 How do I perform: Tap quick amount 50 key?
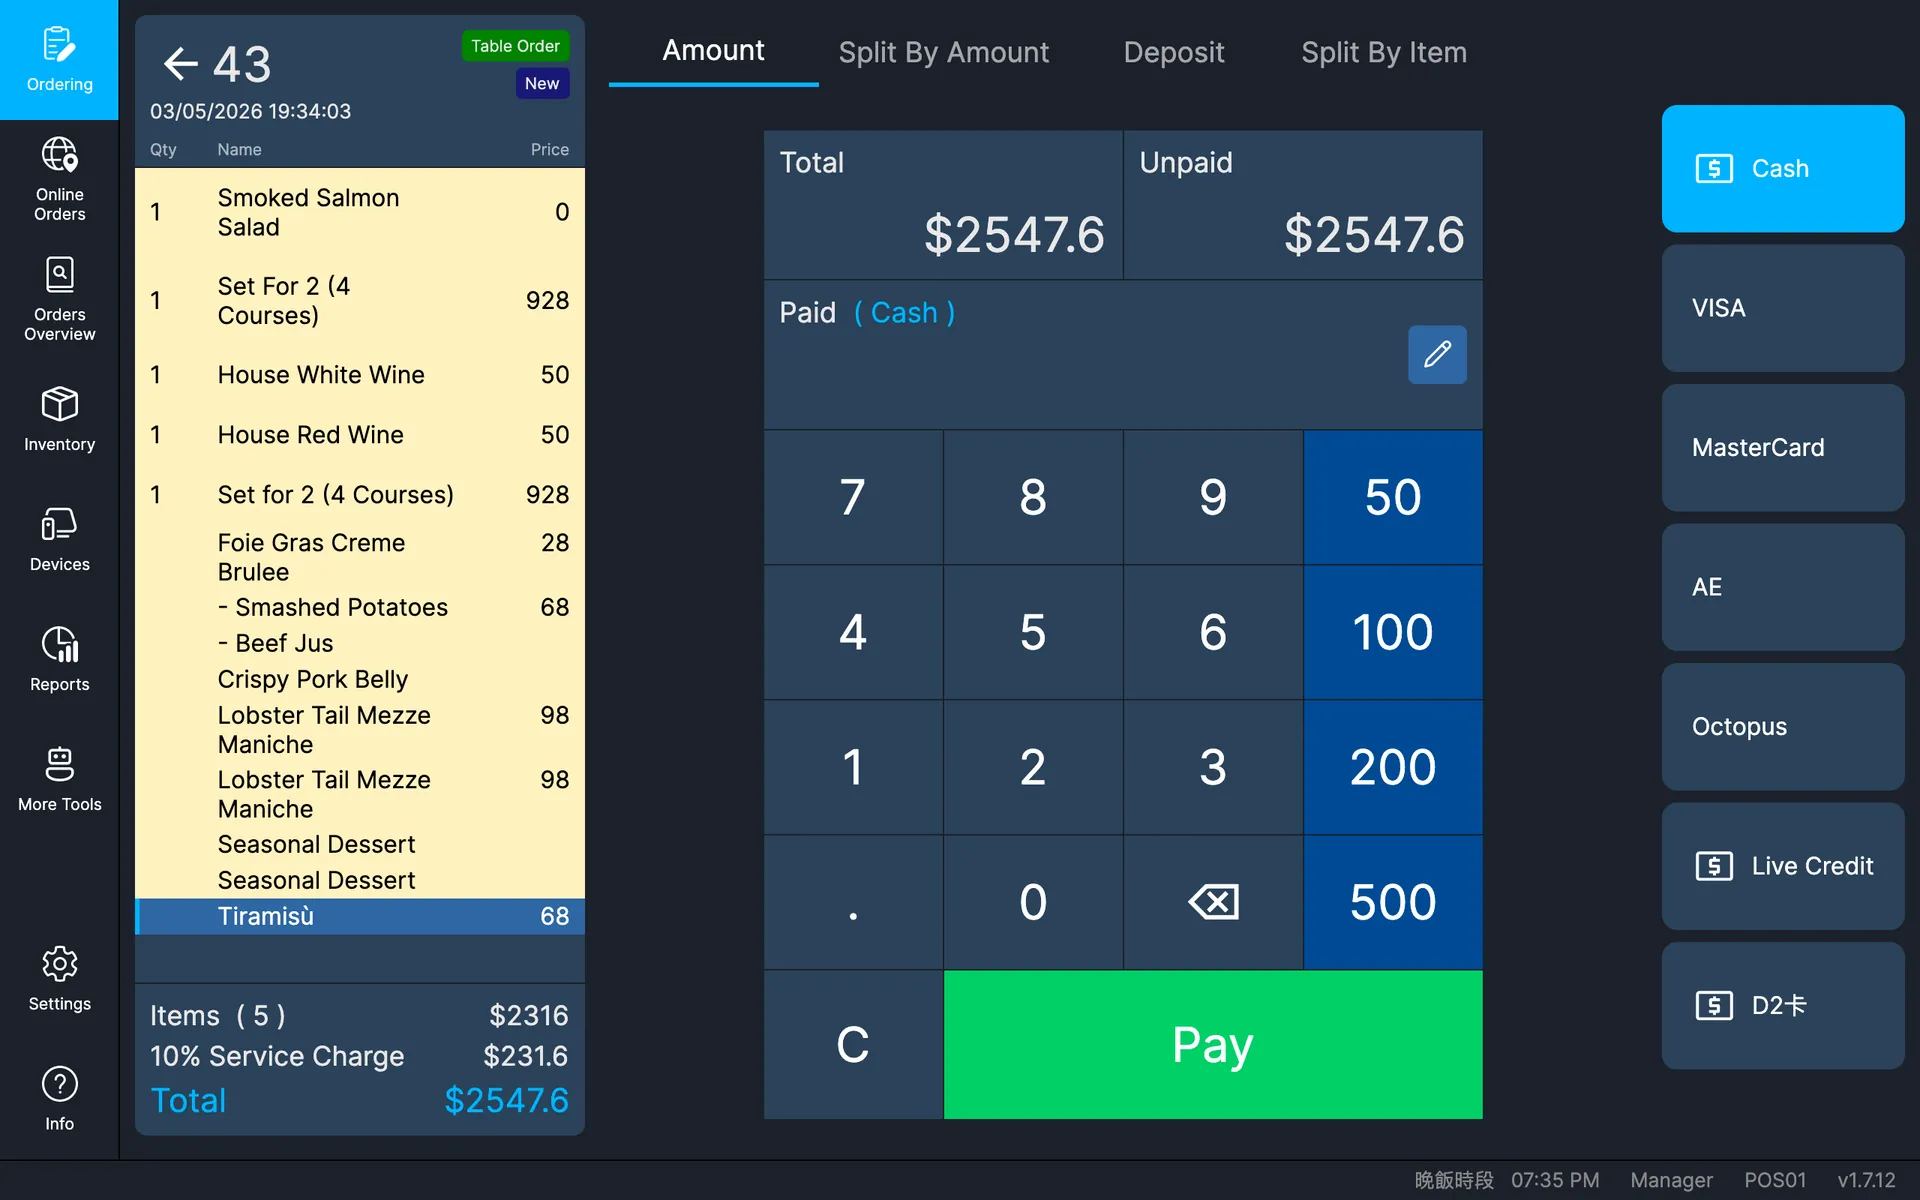[1393, 497]
